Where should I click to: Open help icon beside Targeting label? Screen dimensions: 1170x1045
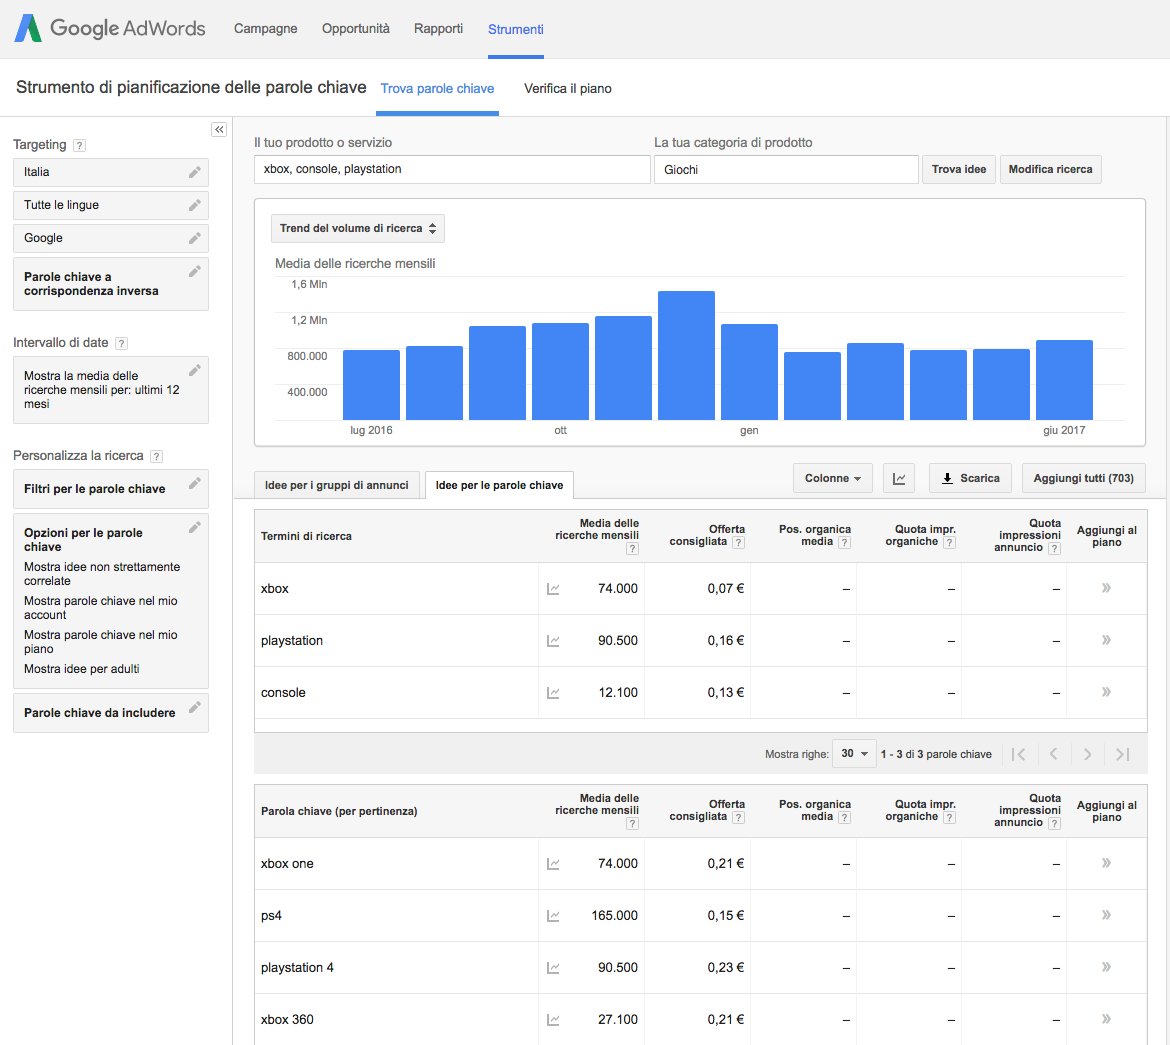(80, 146)
